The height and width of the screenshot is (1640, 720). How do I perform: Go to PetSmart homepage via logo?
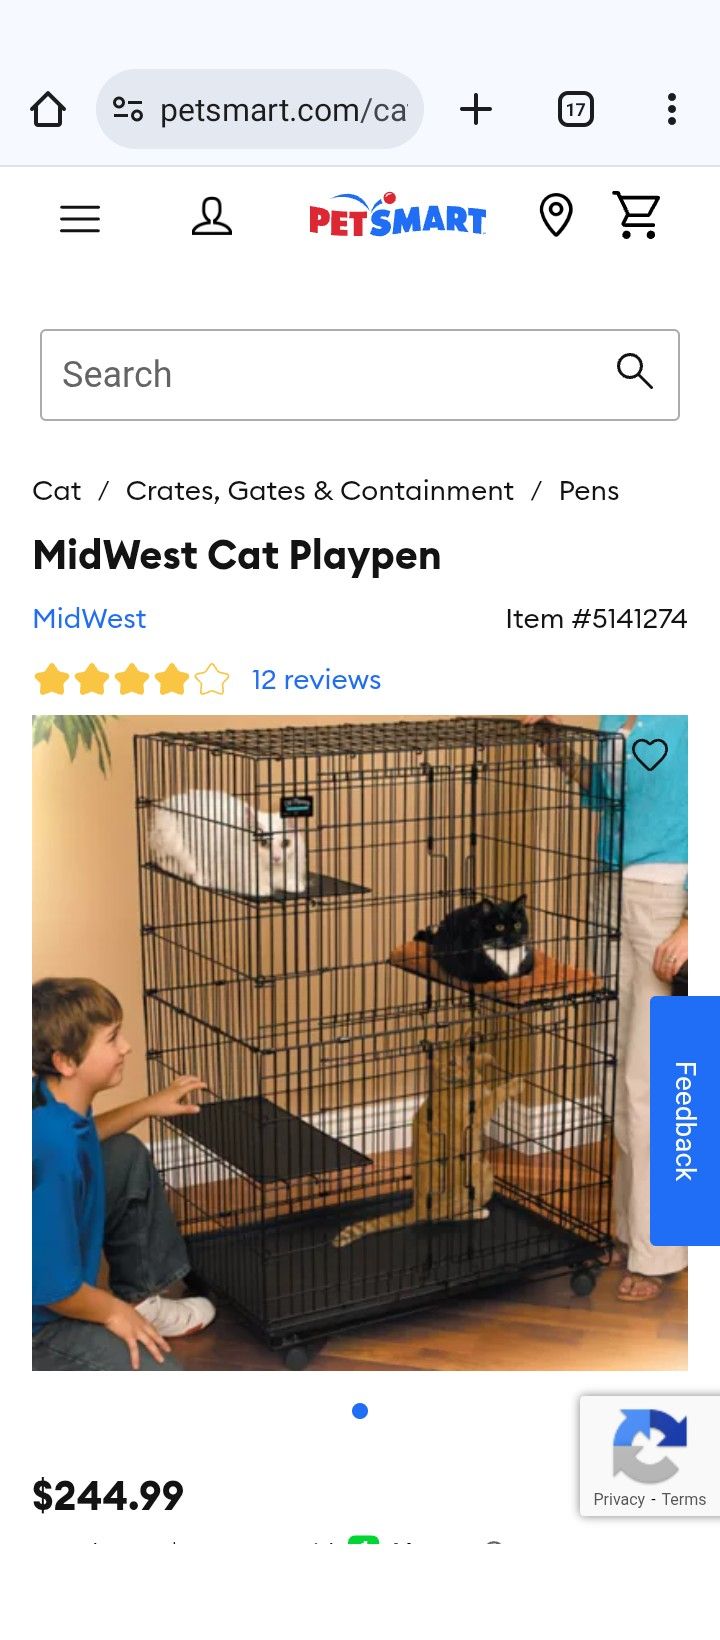397,215
